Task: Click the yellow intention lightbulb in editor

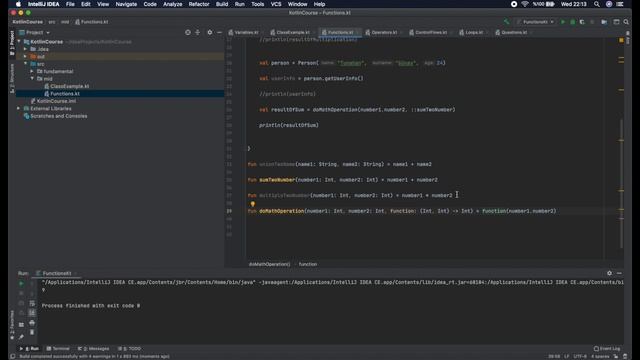Action: (x=253, y=204)
